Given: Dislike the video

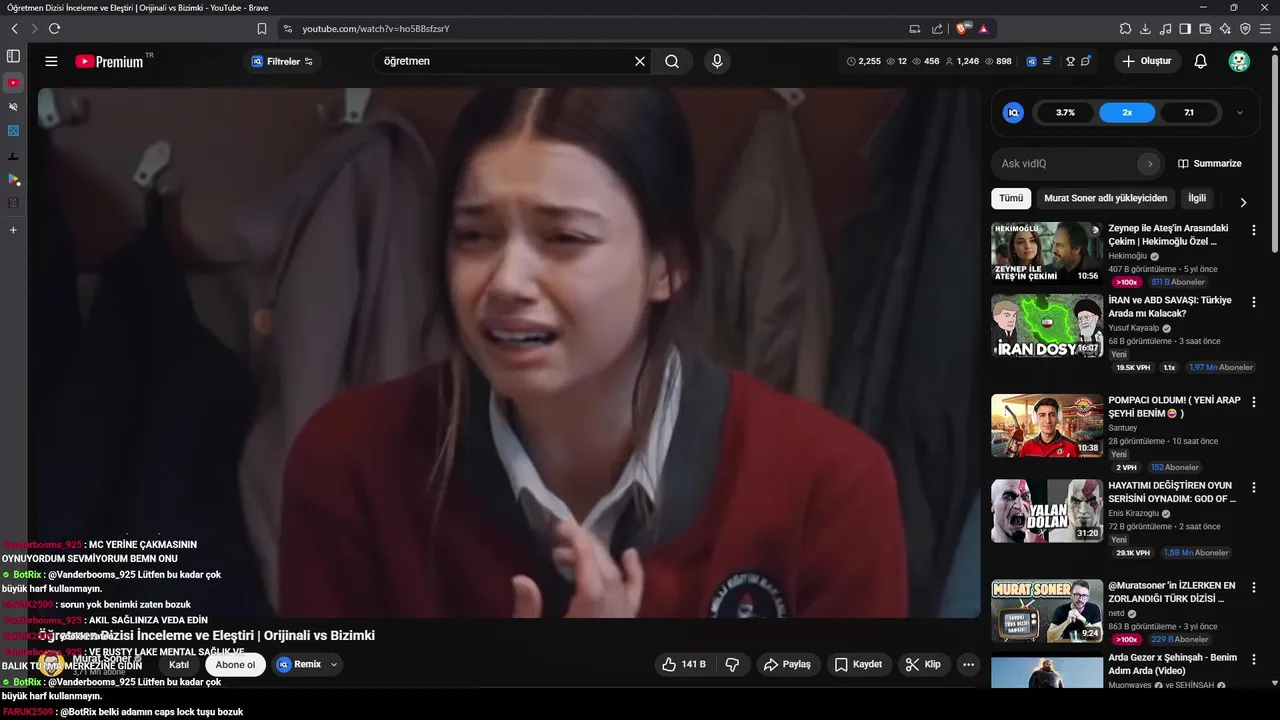Looking at the screenshot, I should 732,664.
